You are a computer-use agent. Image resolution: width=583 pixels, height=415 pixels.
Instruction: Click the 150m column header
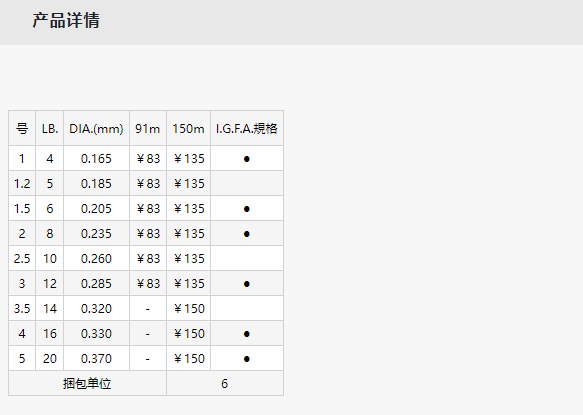click(189, 128)
